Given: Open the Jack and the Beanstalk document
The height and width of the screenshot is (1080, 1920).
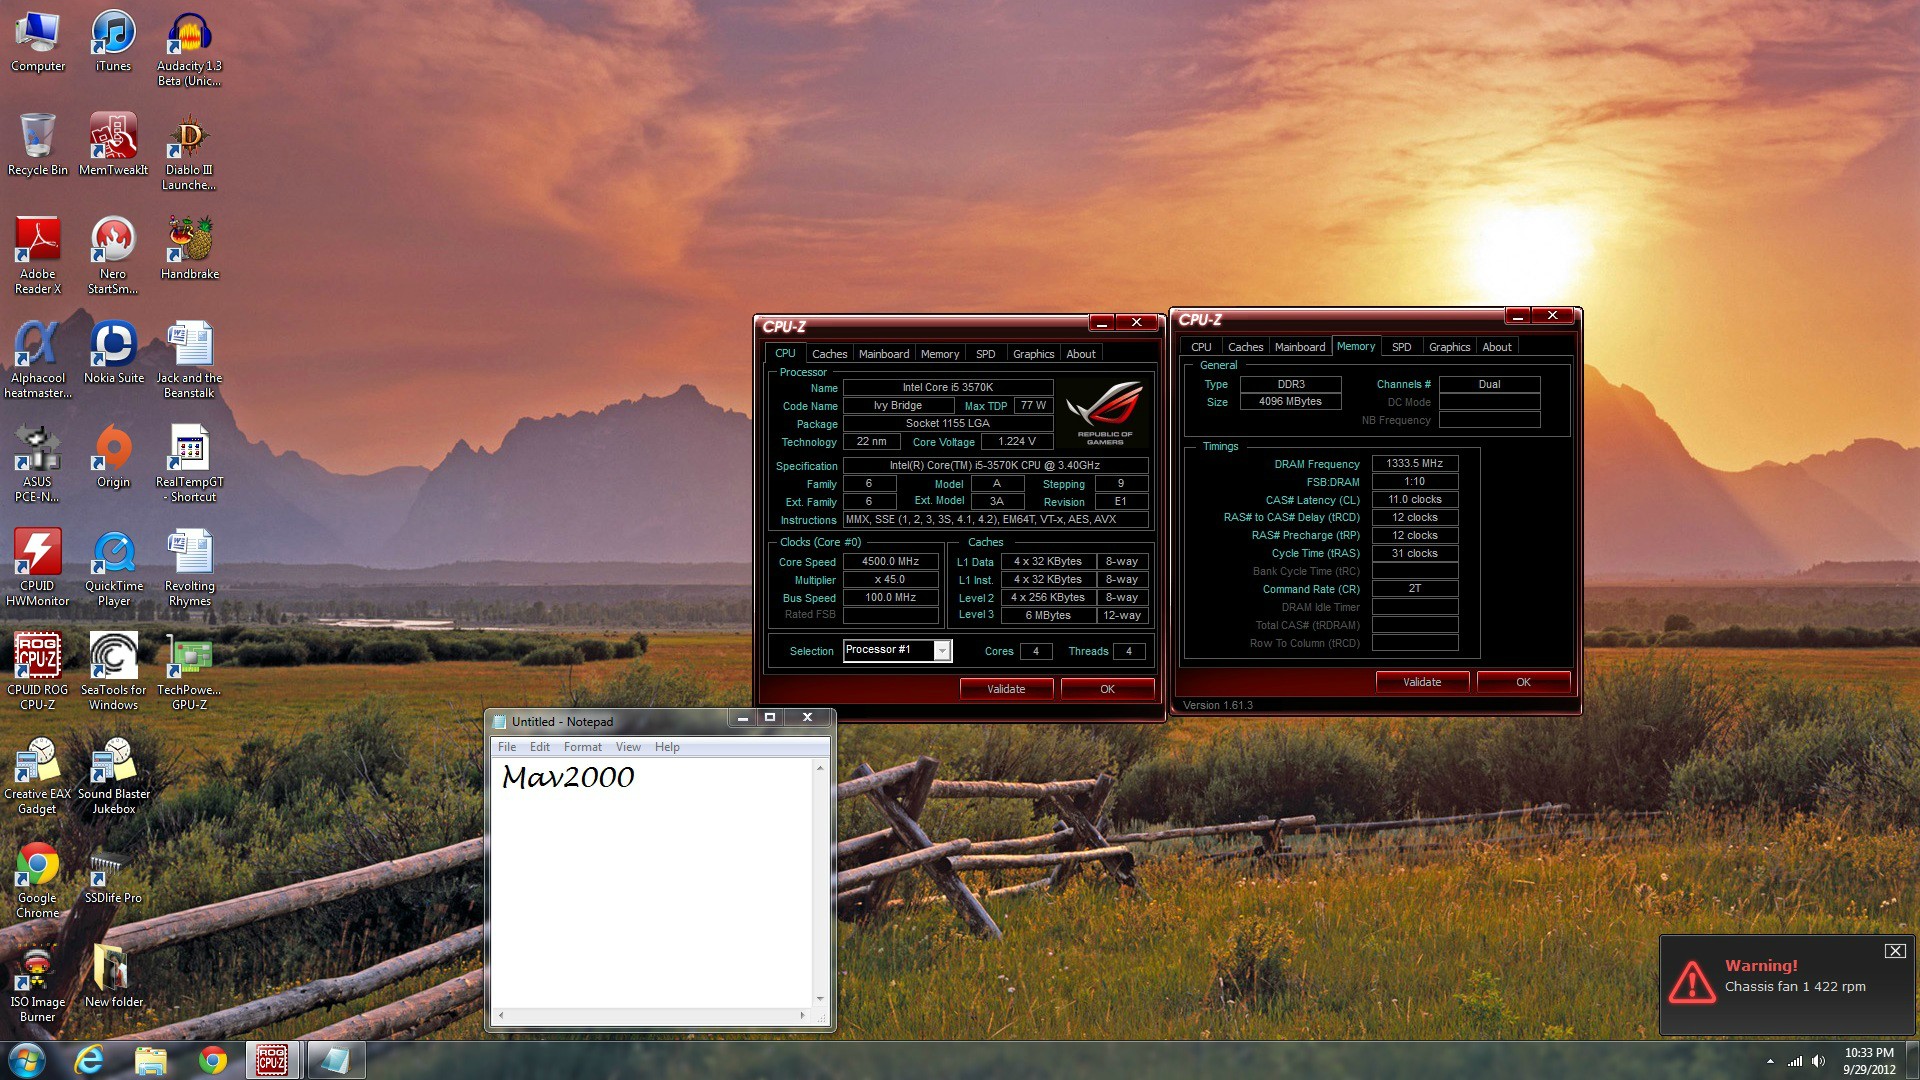Looking at the screenshot, I should (189, 360).
